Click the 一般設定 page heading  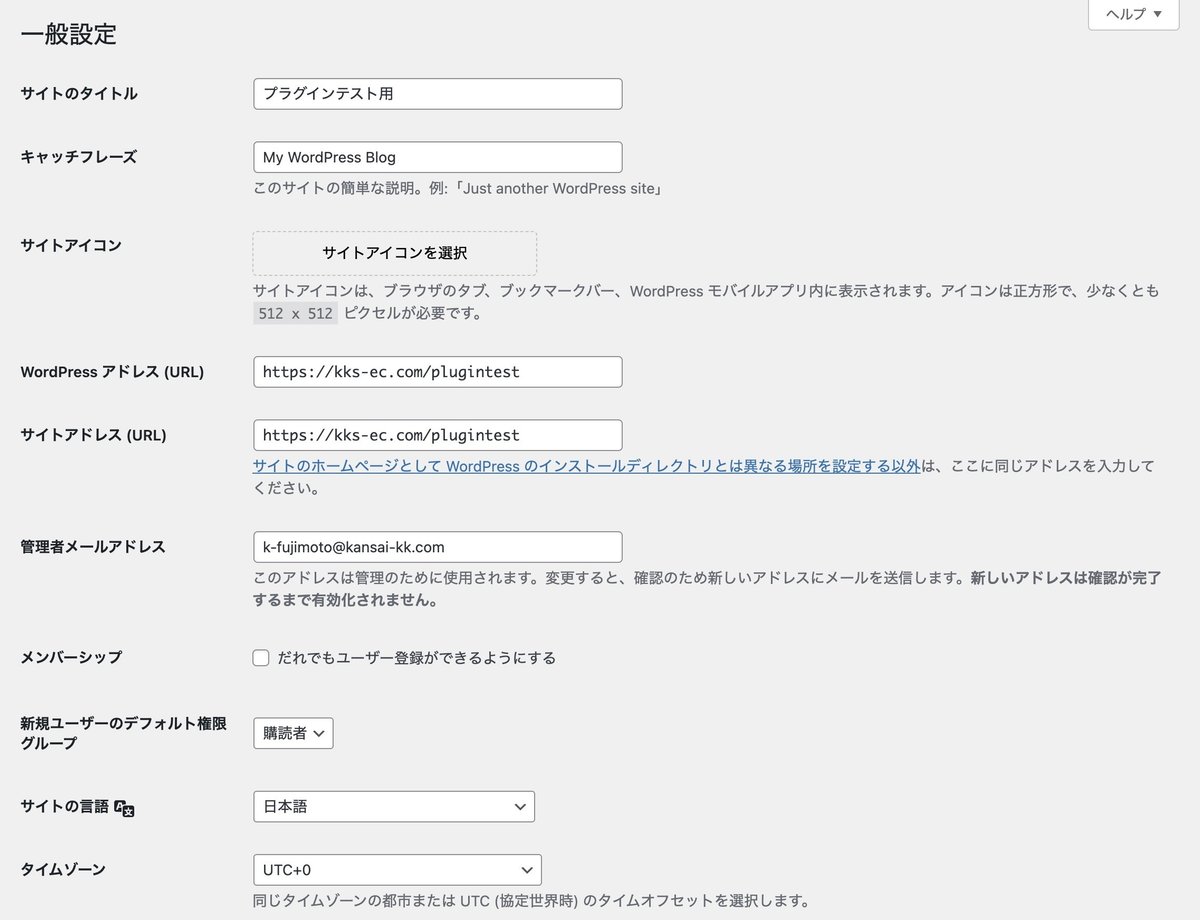point(69,34)
